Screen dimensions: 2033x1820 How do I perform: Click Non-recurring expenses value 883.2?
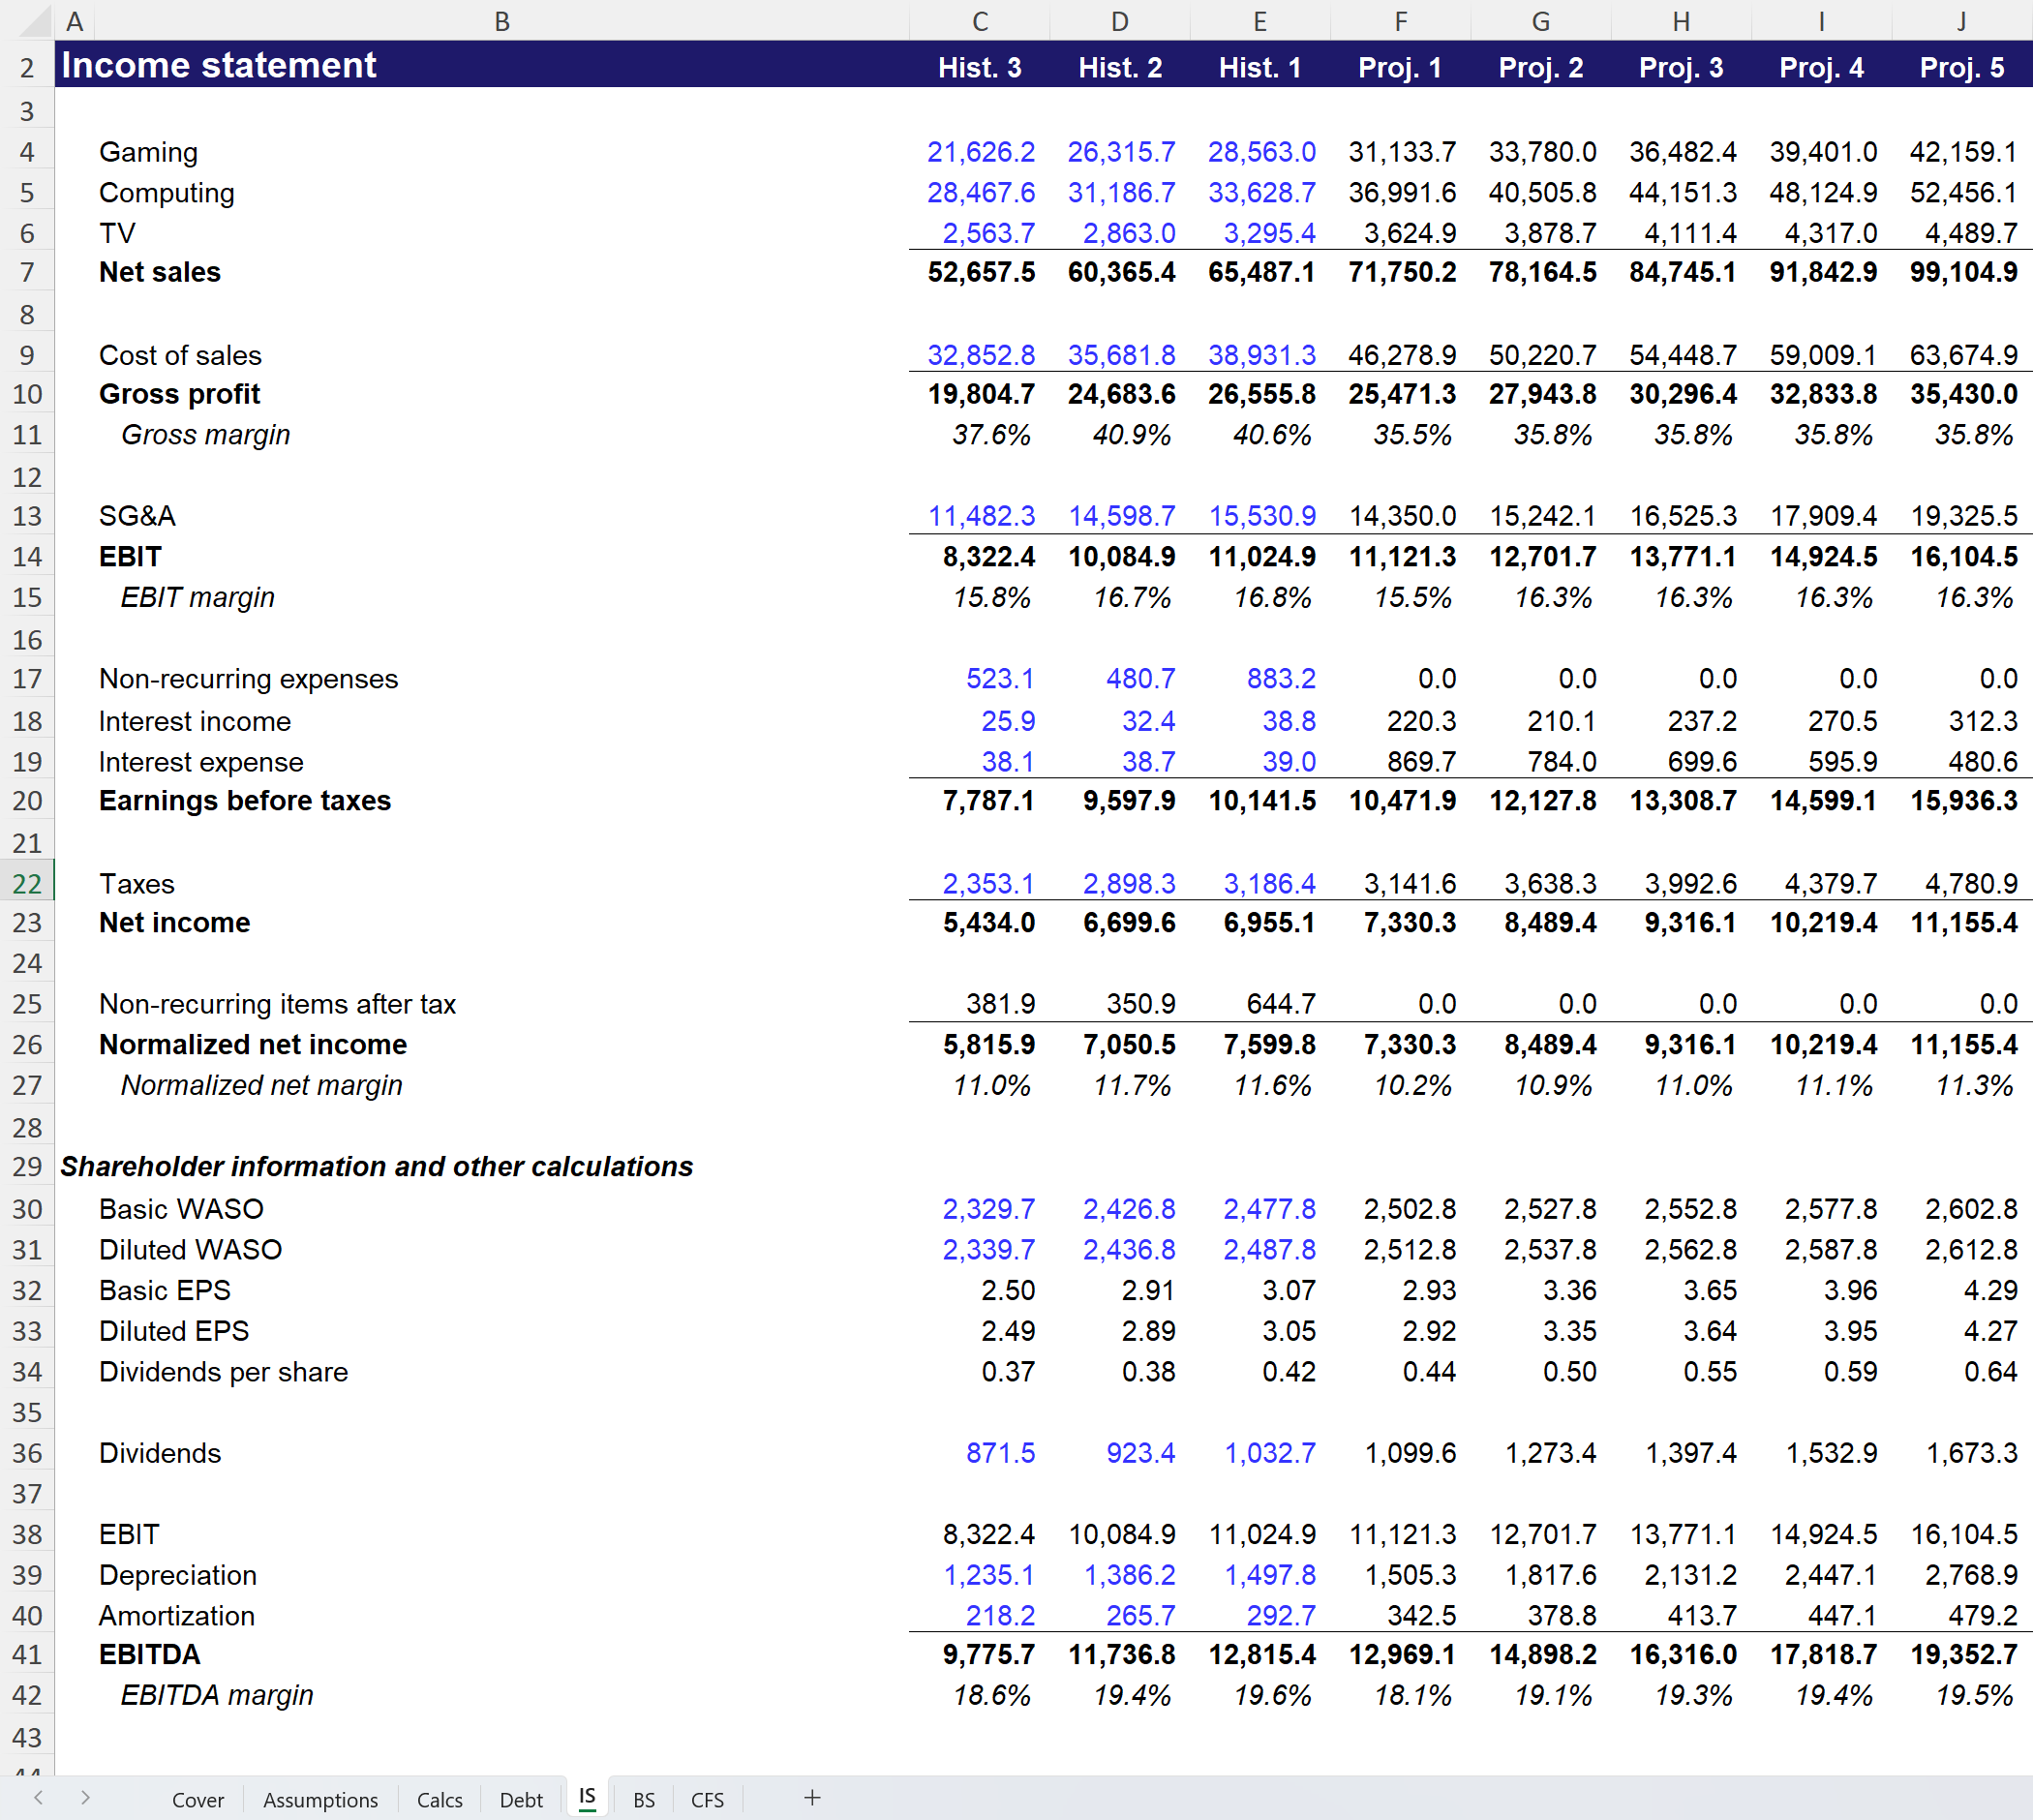(1281, 679)
